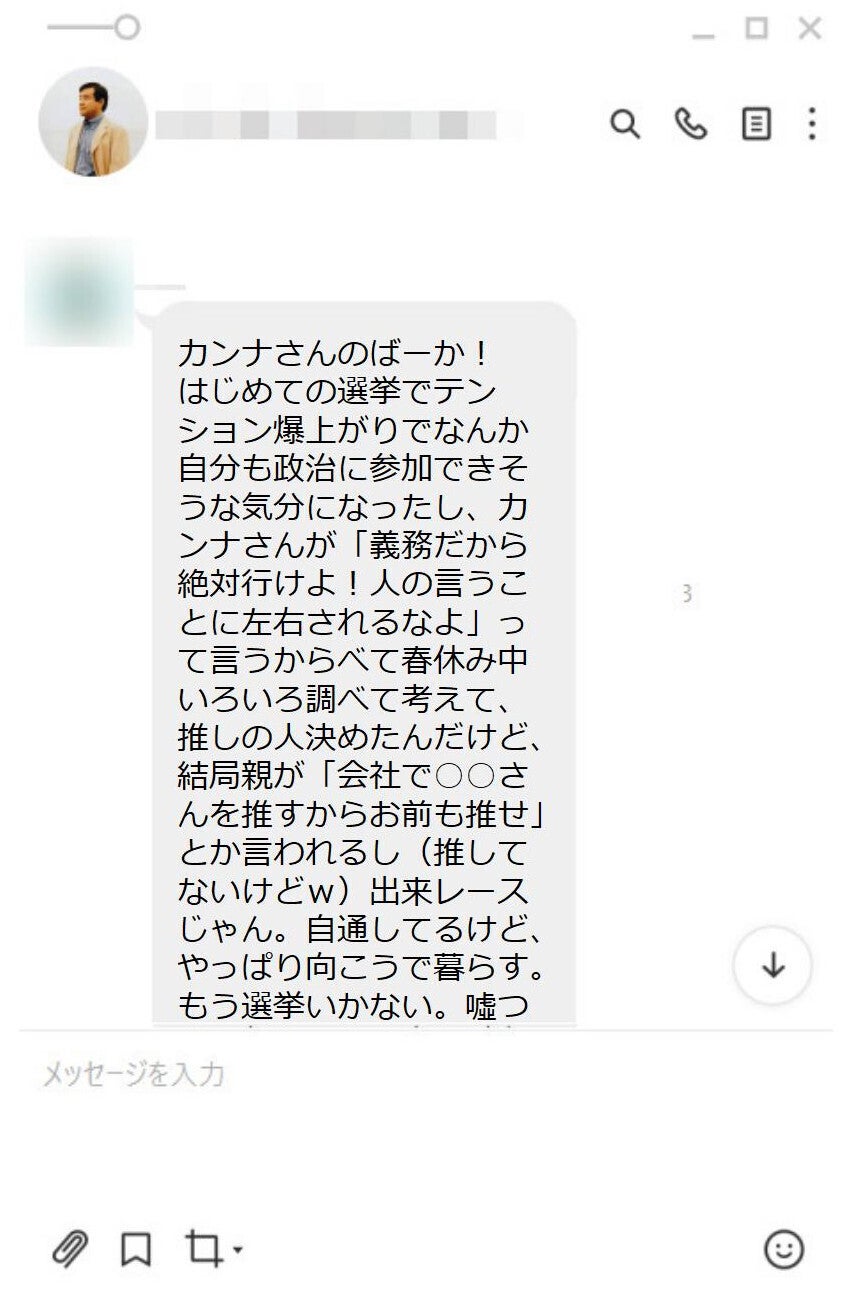Expand the arrow beside the capture tool
The image size is (843, 1290).
tap(237, 1250)
